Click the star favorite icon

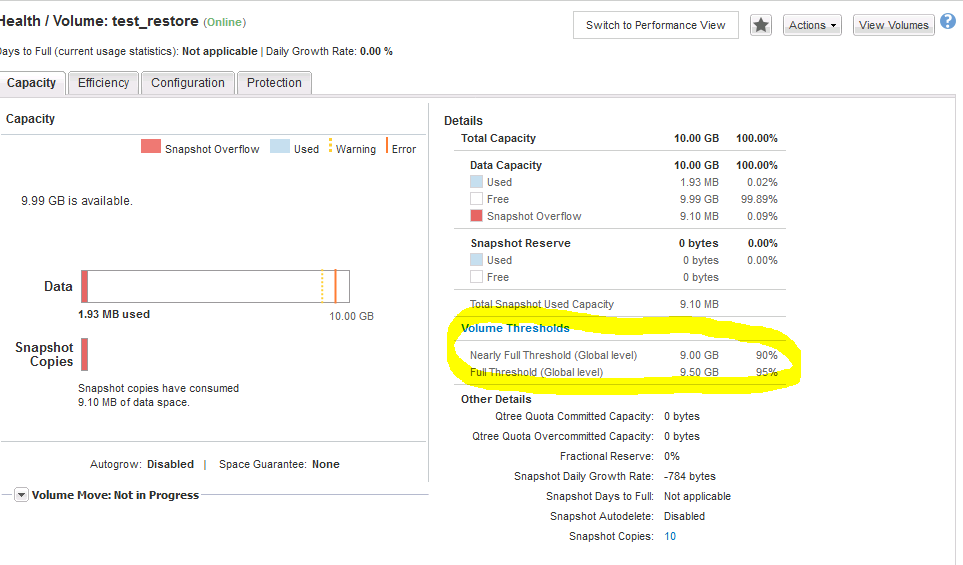[x=761, y=25]
